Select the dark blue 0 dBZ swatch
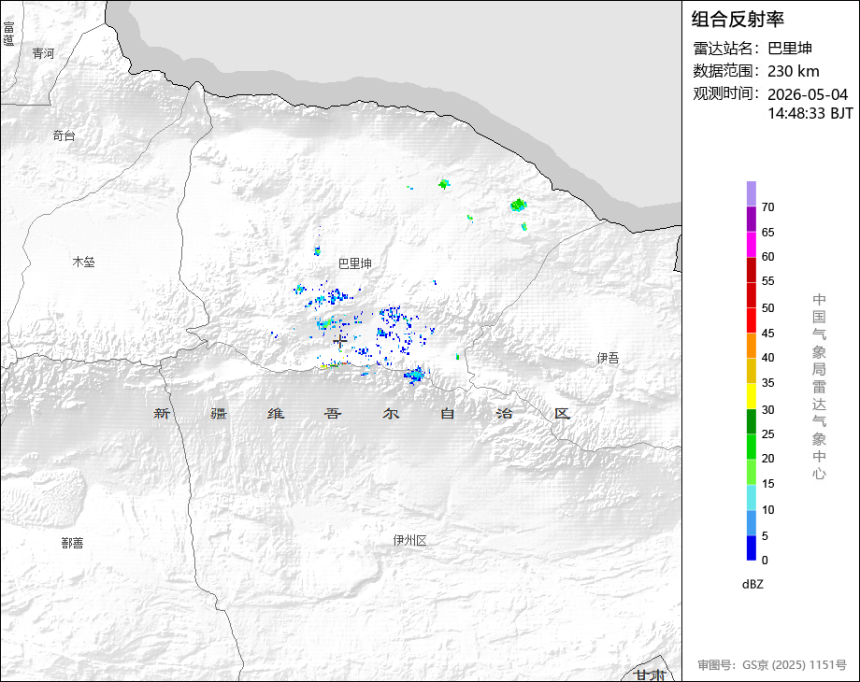 click(x=751, y=548)
